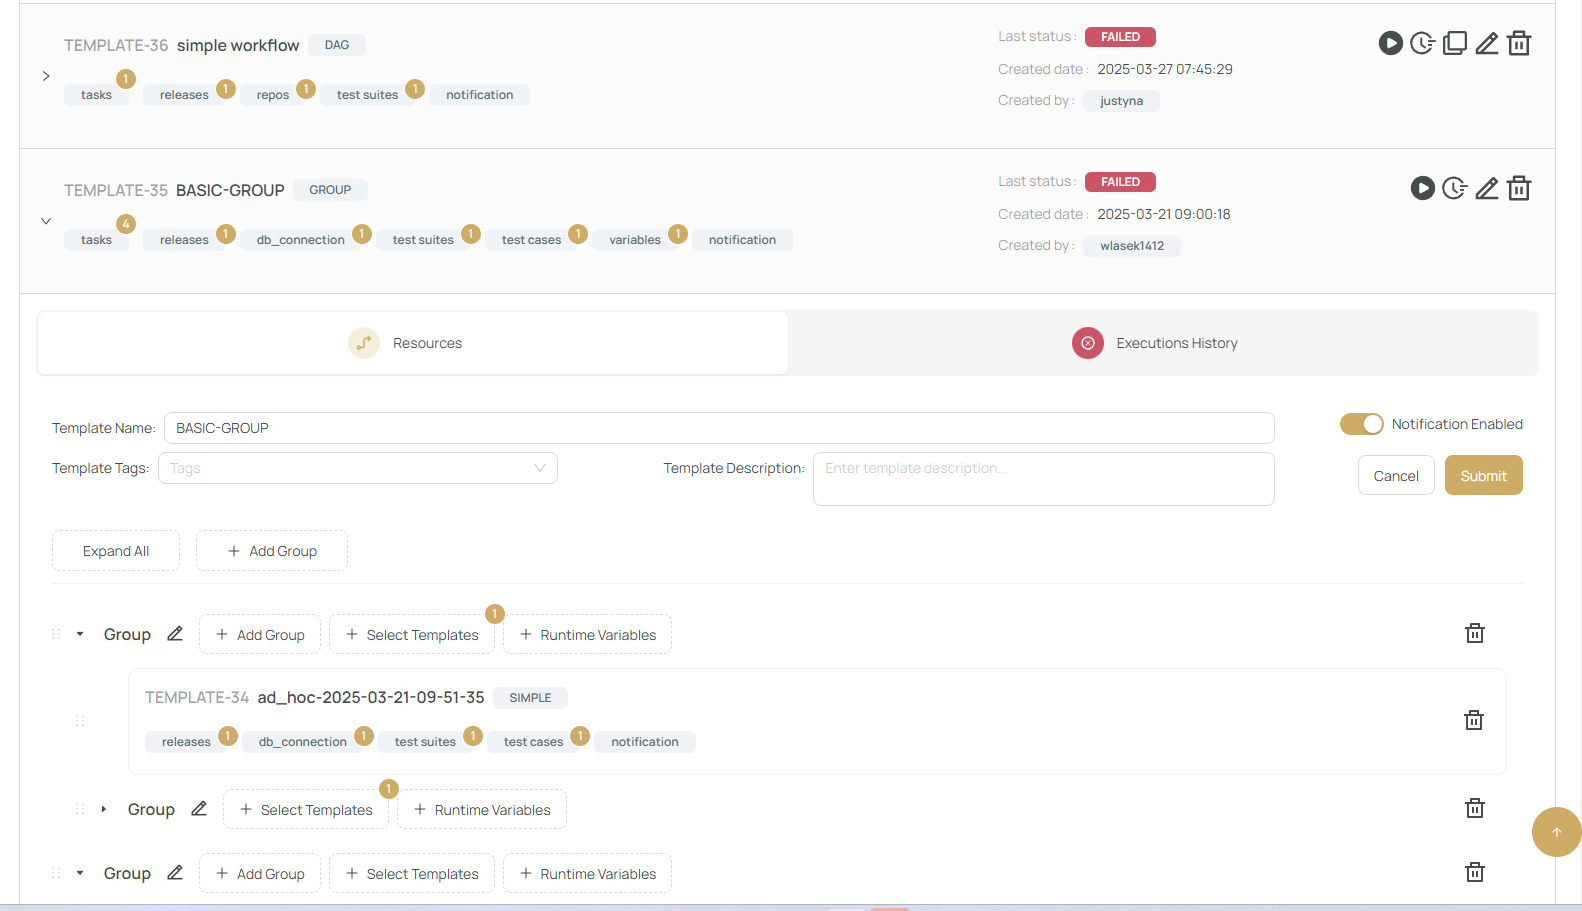Delete TEMPLATE-35 BASIC-GROUP template
The width and height of the screenshot is (1582, 911).
(x=1519, y=188)
